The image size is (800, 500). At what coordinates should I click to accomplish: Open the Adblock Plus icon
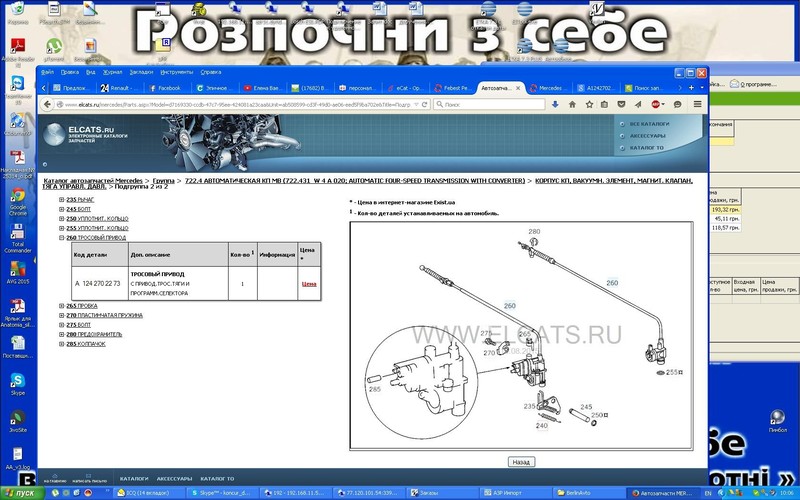pyautogui.click(x=656, y=104)
